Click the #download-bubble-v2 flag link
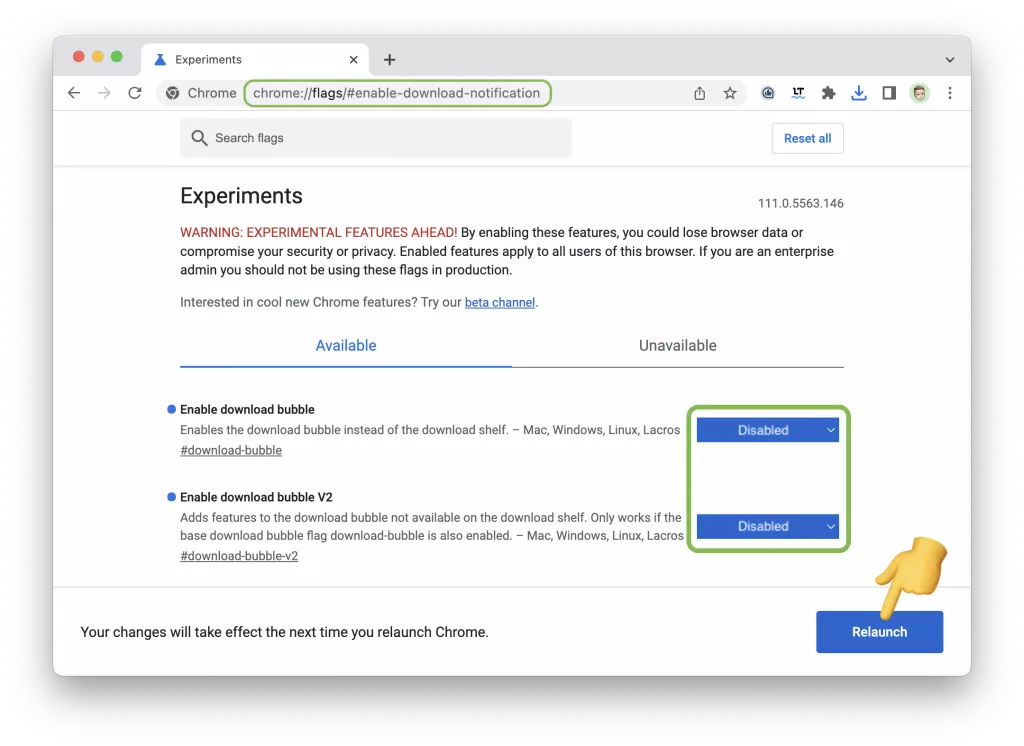This screenshot has width=1024, height=746. [x=239, y=556]
